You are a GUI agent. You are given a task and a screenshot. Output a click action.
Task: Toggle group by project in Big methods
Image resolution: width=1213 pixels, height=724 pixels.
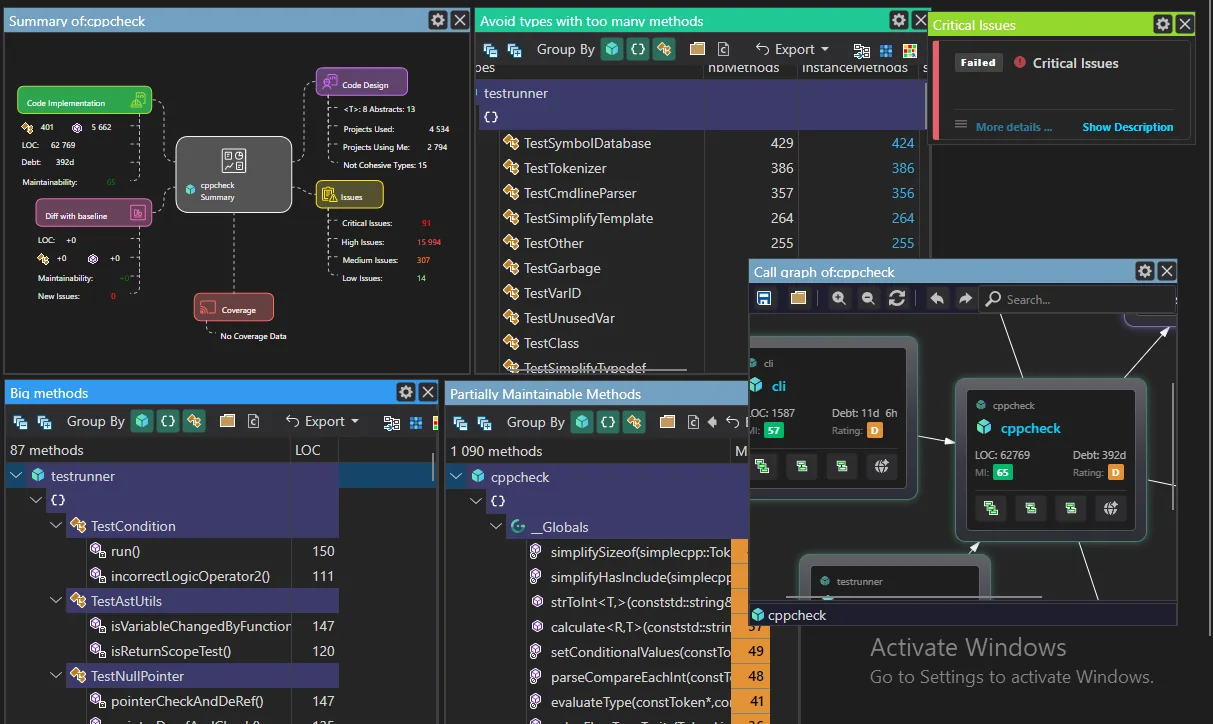click(x=143, y=422)
